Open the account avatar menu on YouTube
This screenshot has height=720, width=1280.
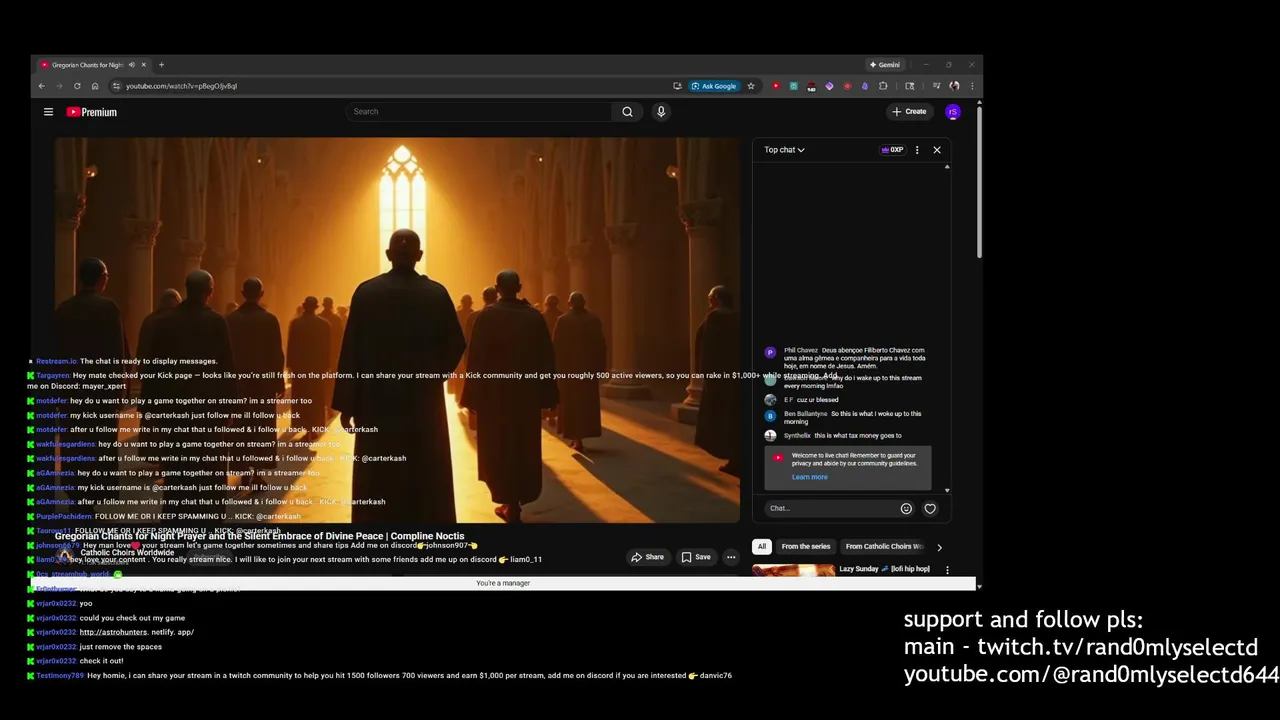tap(953, 112)
